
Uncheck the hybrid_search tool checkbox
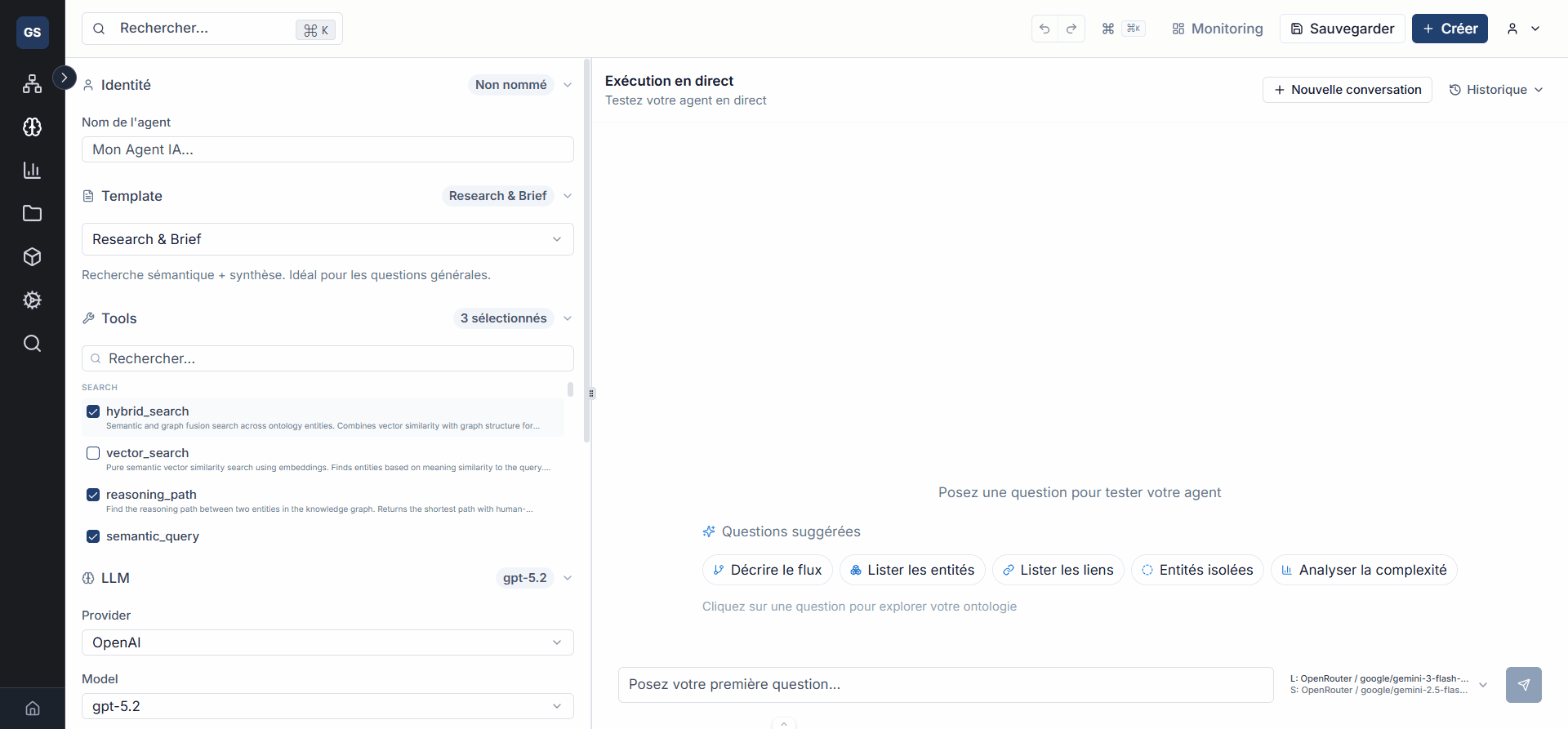point(93,411)
